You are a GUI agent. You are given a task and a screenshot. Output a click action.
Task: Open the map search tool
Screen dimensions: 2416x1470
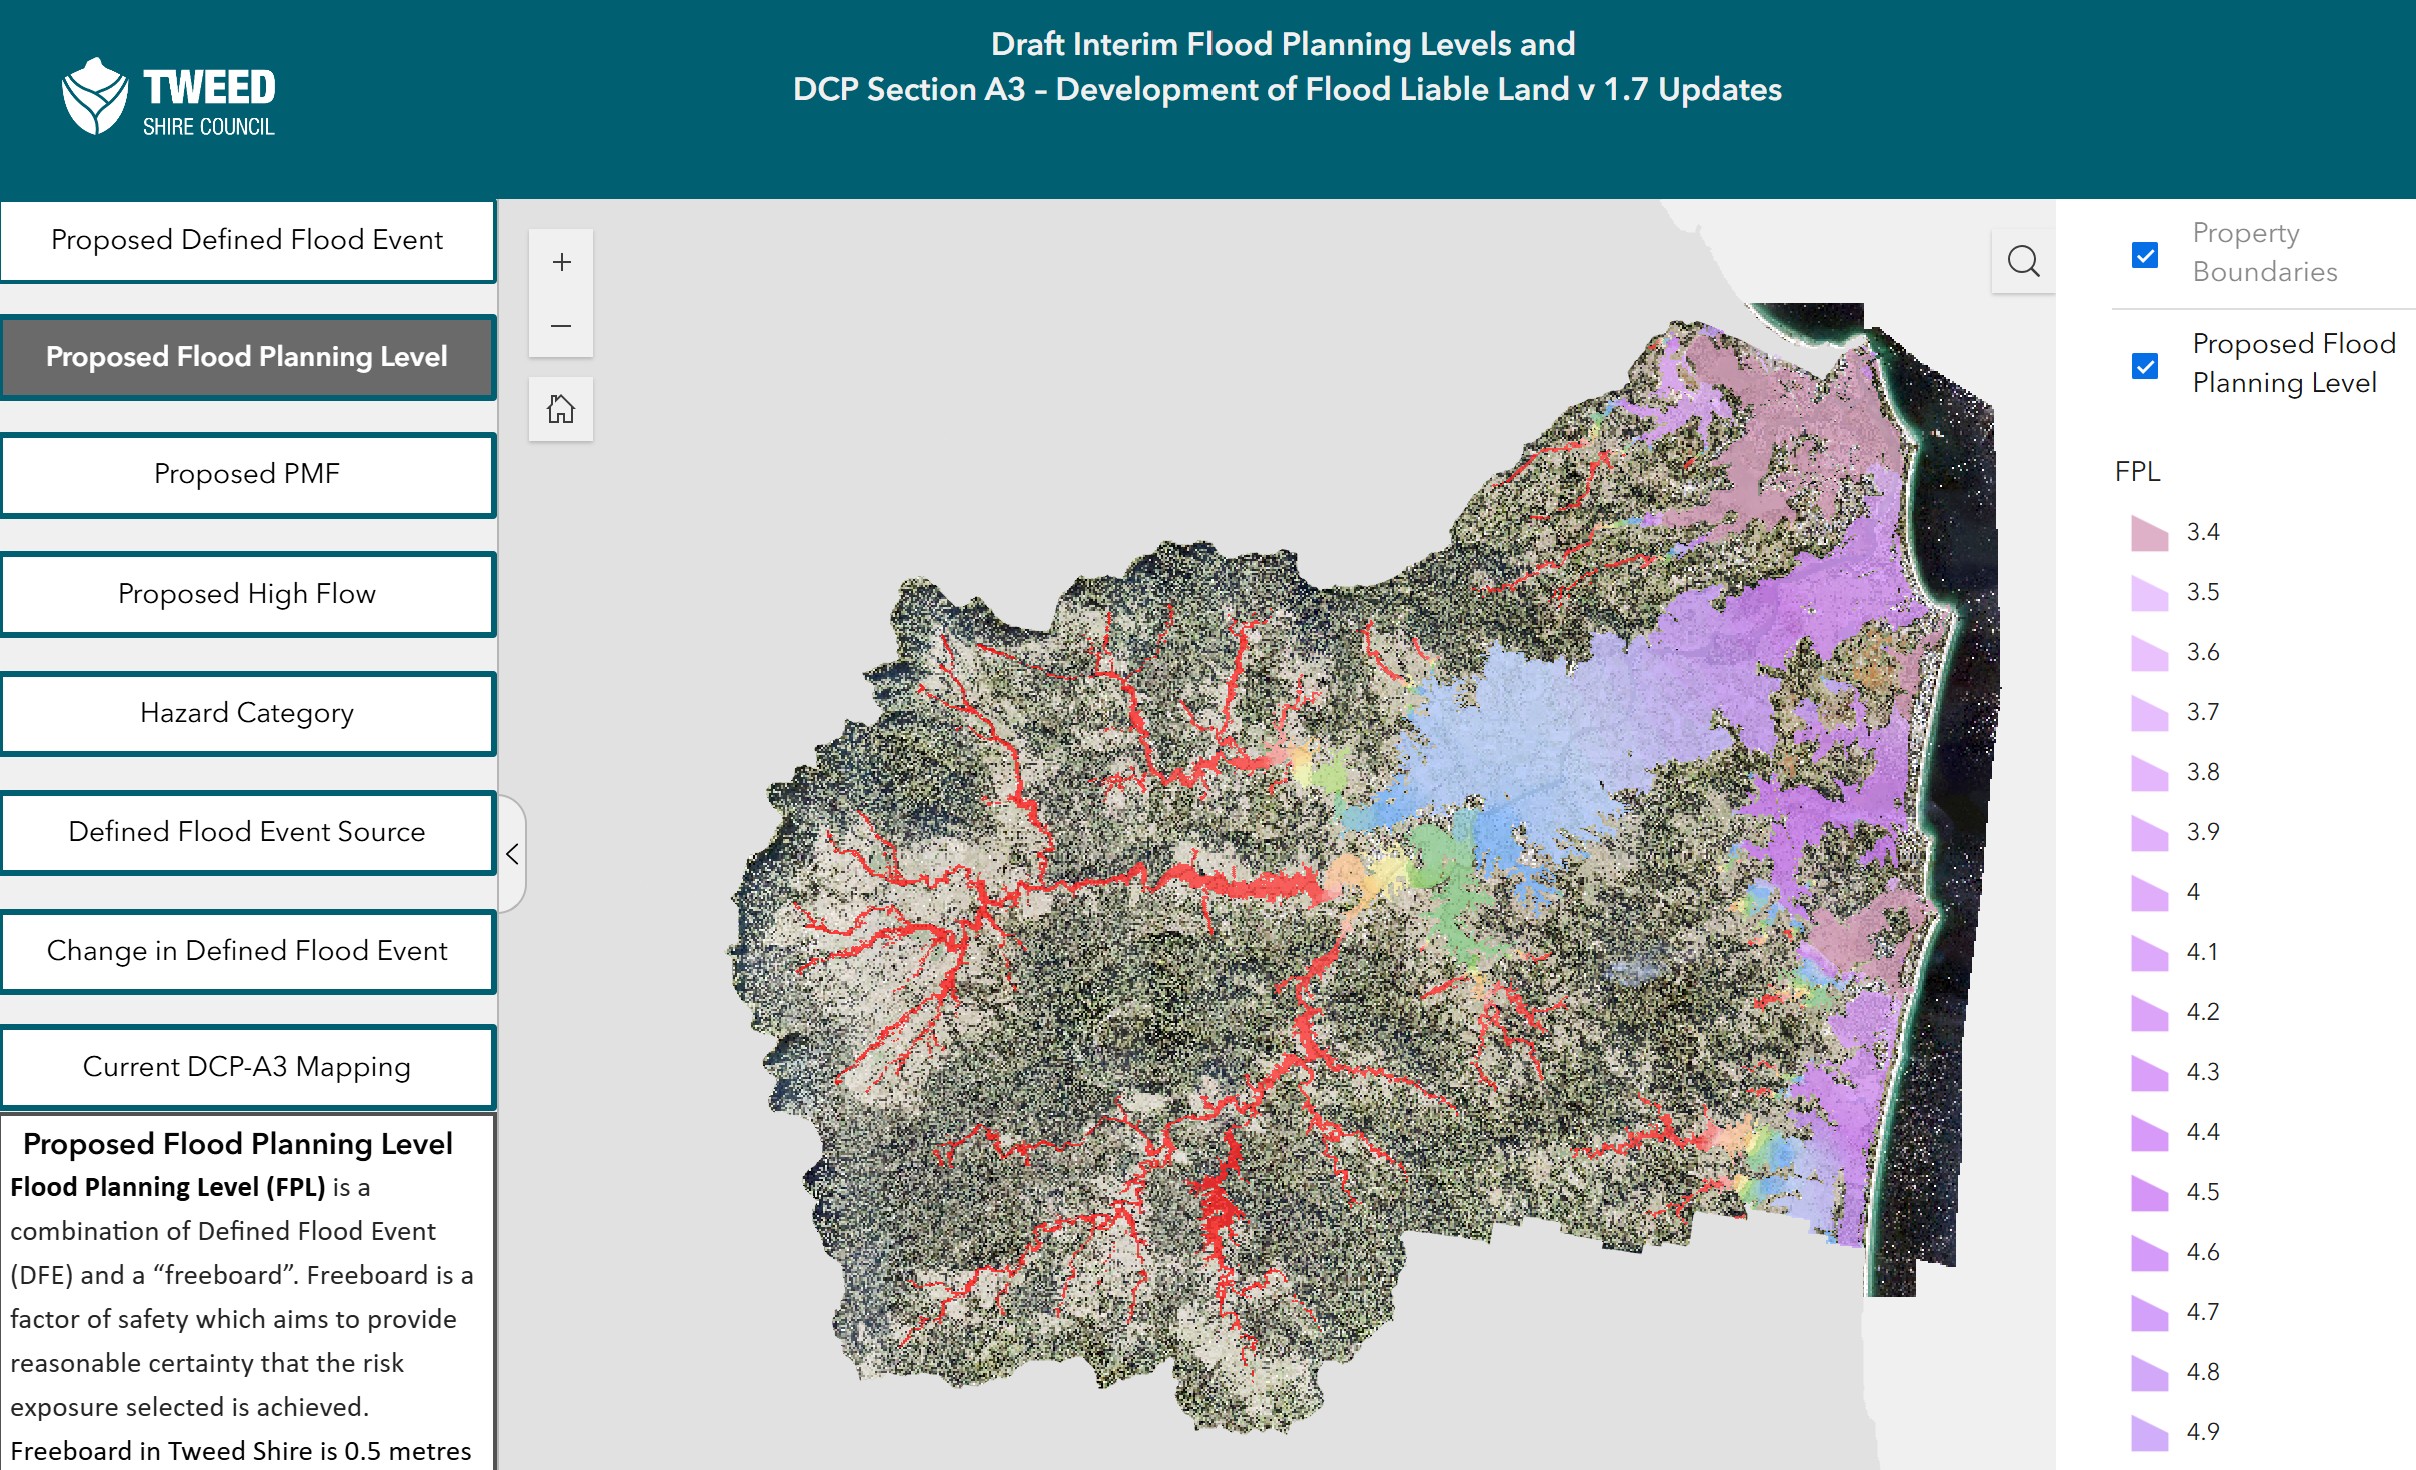point(2023,262)
